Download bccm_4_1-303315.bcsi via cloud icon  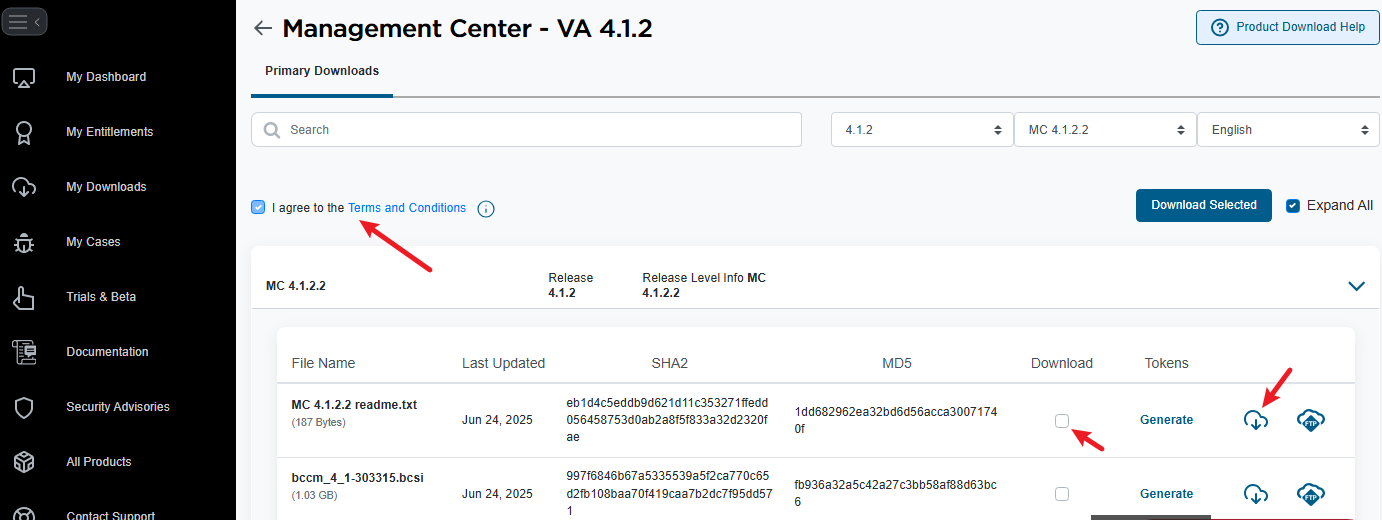pos(1256,493)
